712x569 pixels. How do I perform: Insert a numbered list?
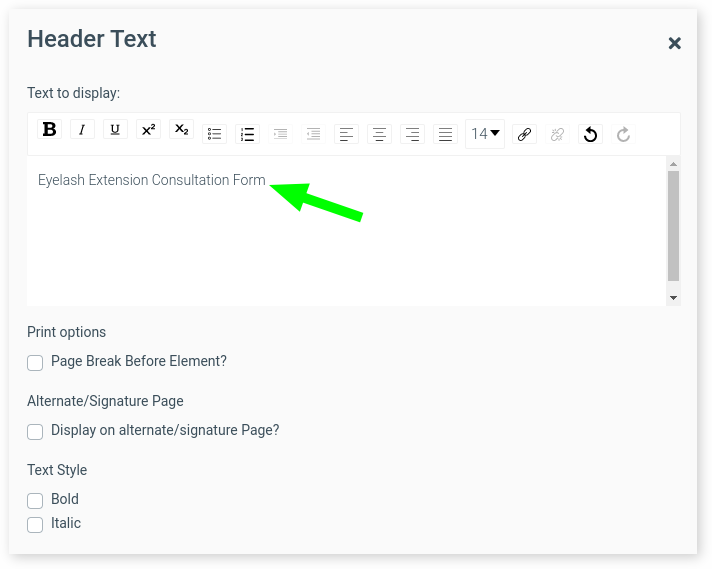click(x=247, y=134)
